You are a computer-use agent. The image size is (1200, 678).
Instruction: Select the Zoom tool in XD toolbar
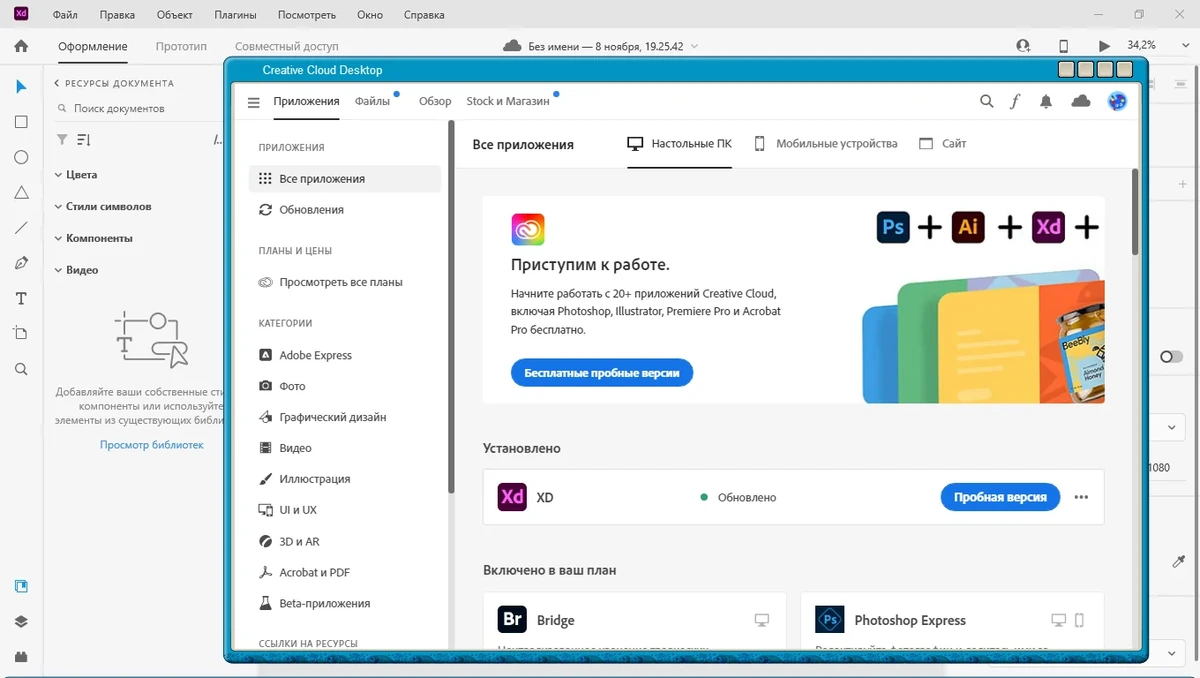coord(21,369)
